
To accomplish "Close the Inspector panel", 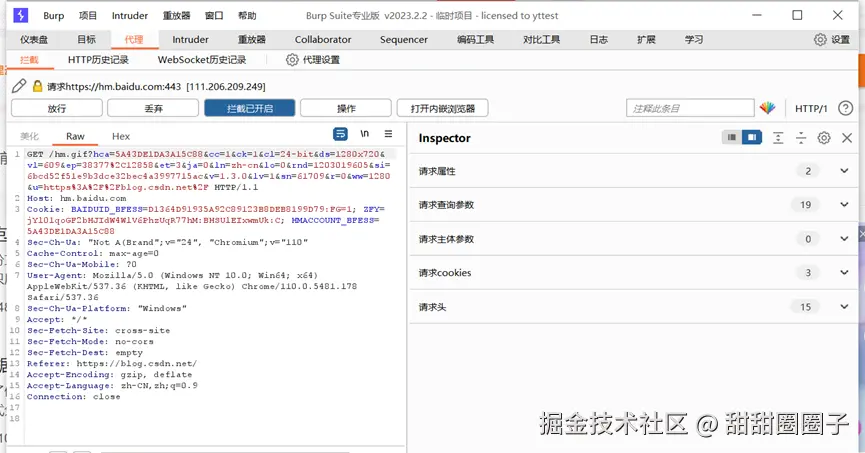I will [x=847, y=138].
